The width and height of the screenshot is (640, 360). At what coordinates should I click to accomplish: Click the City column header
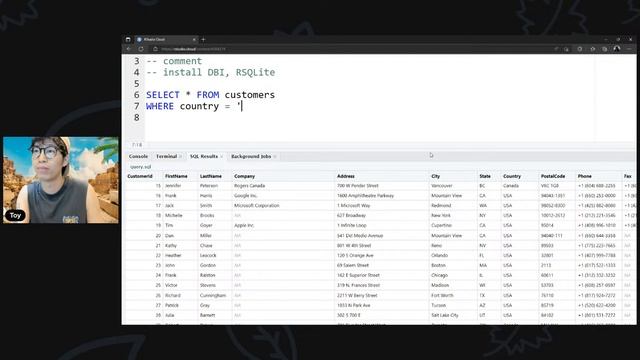(436, 176)
